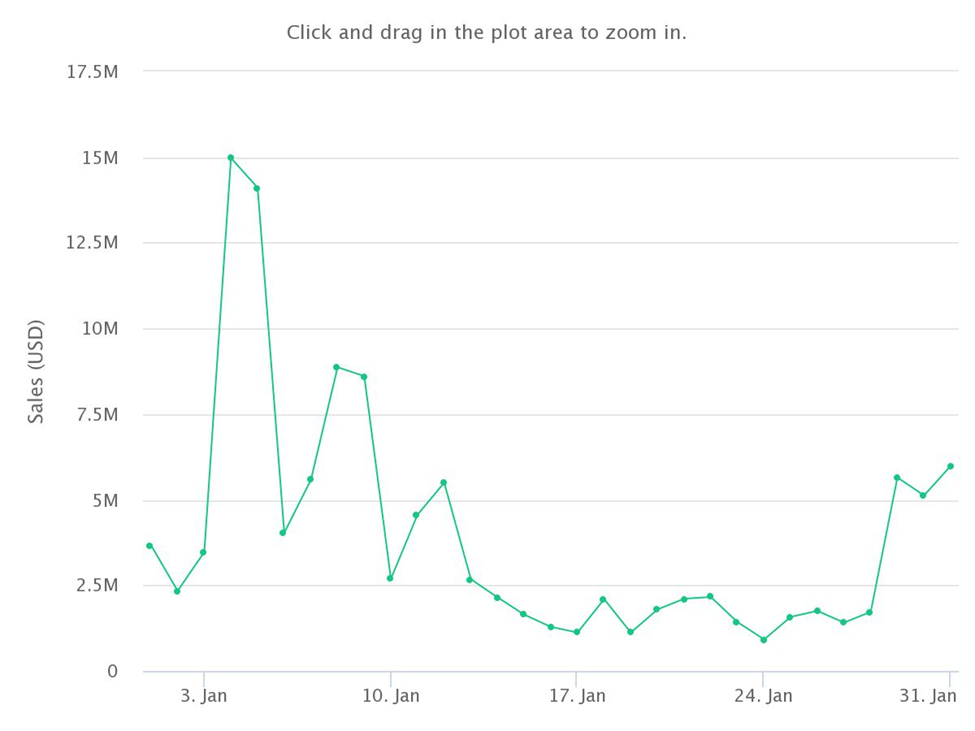The height and width of the screenshot is (731, 975).
Task: Click the chart subtitle about zooming in
Action: [487, 32]
